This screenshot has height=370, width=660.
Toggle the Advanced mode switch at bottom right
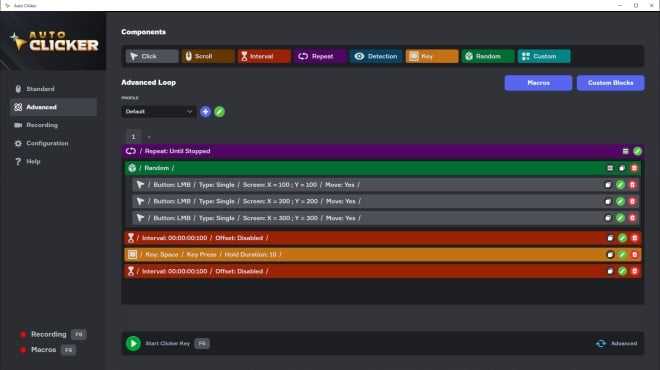[601, 343]
